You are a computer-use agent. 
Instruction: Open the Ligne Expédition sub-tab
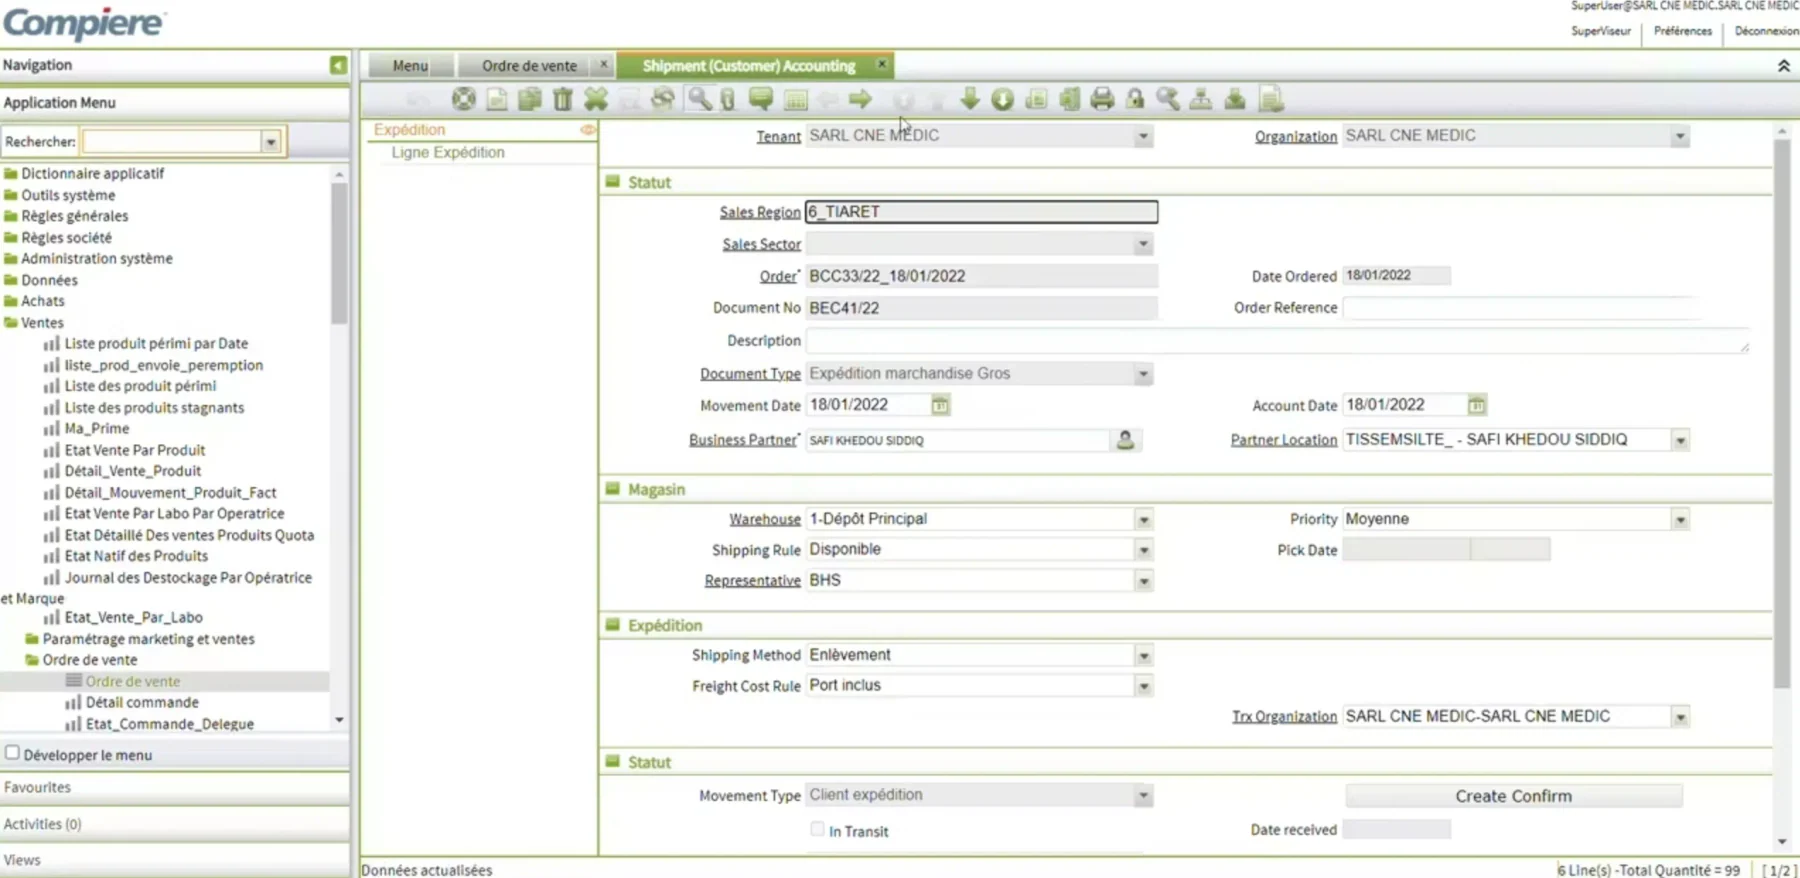coord(448,152)
